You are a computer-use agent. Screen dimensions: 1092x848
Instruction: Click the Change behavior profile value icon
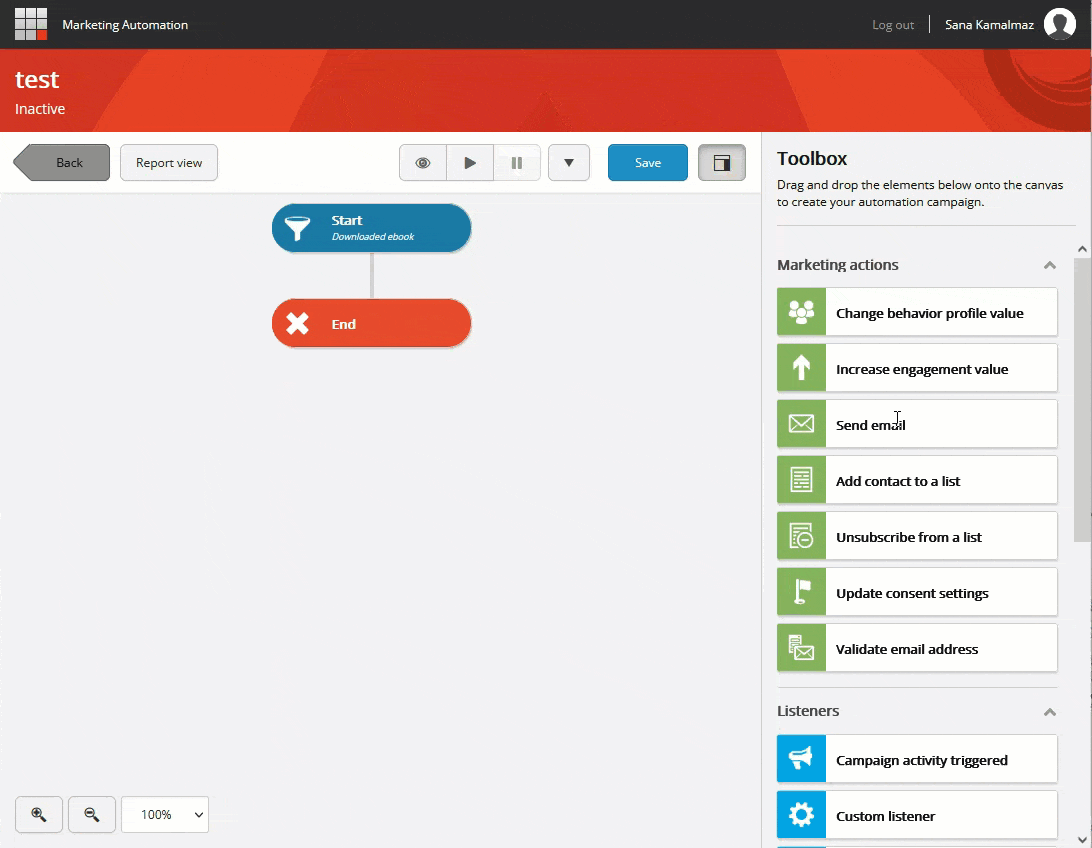[802, 313]
